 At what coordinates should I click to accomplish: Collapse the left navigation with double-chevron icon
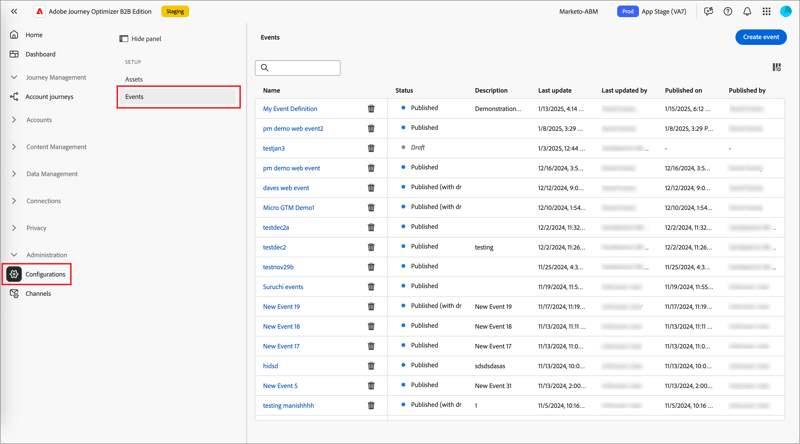coord(14,11)
